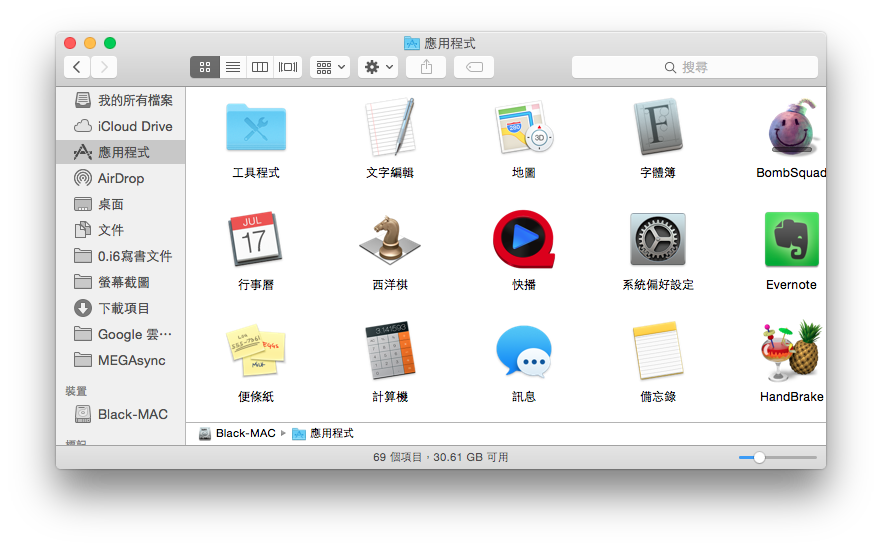The image size is (882, 549).
Task: Go back with the left arrow
Action: click(x=77, y=67)
